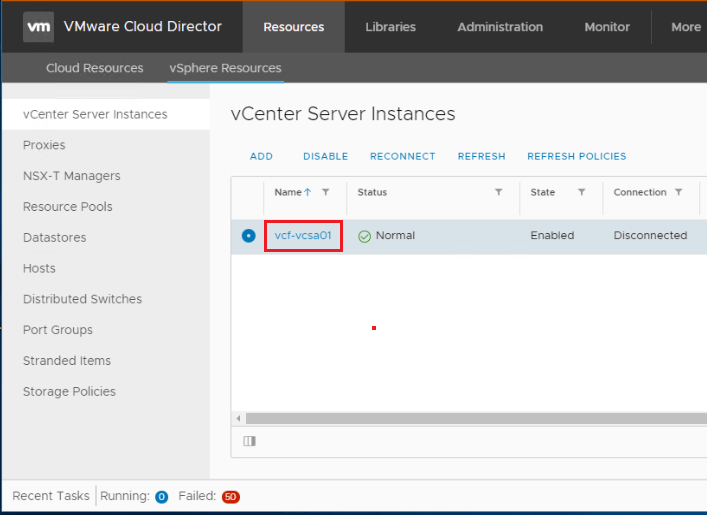Select vCenter Server Instances in sidebar
Screen dimensions: 707x515
[x=106, y=115]
